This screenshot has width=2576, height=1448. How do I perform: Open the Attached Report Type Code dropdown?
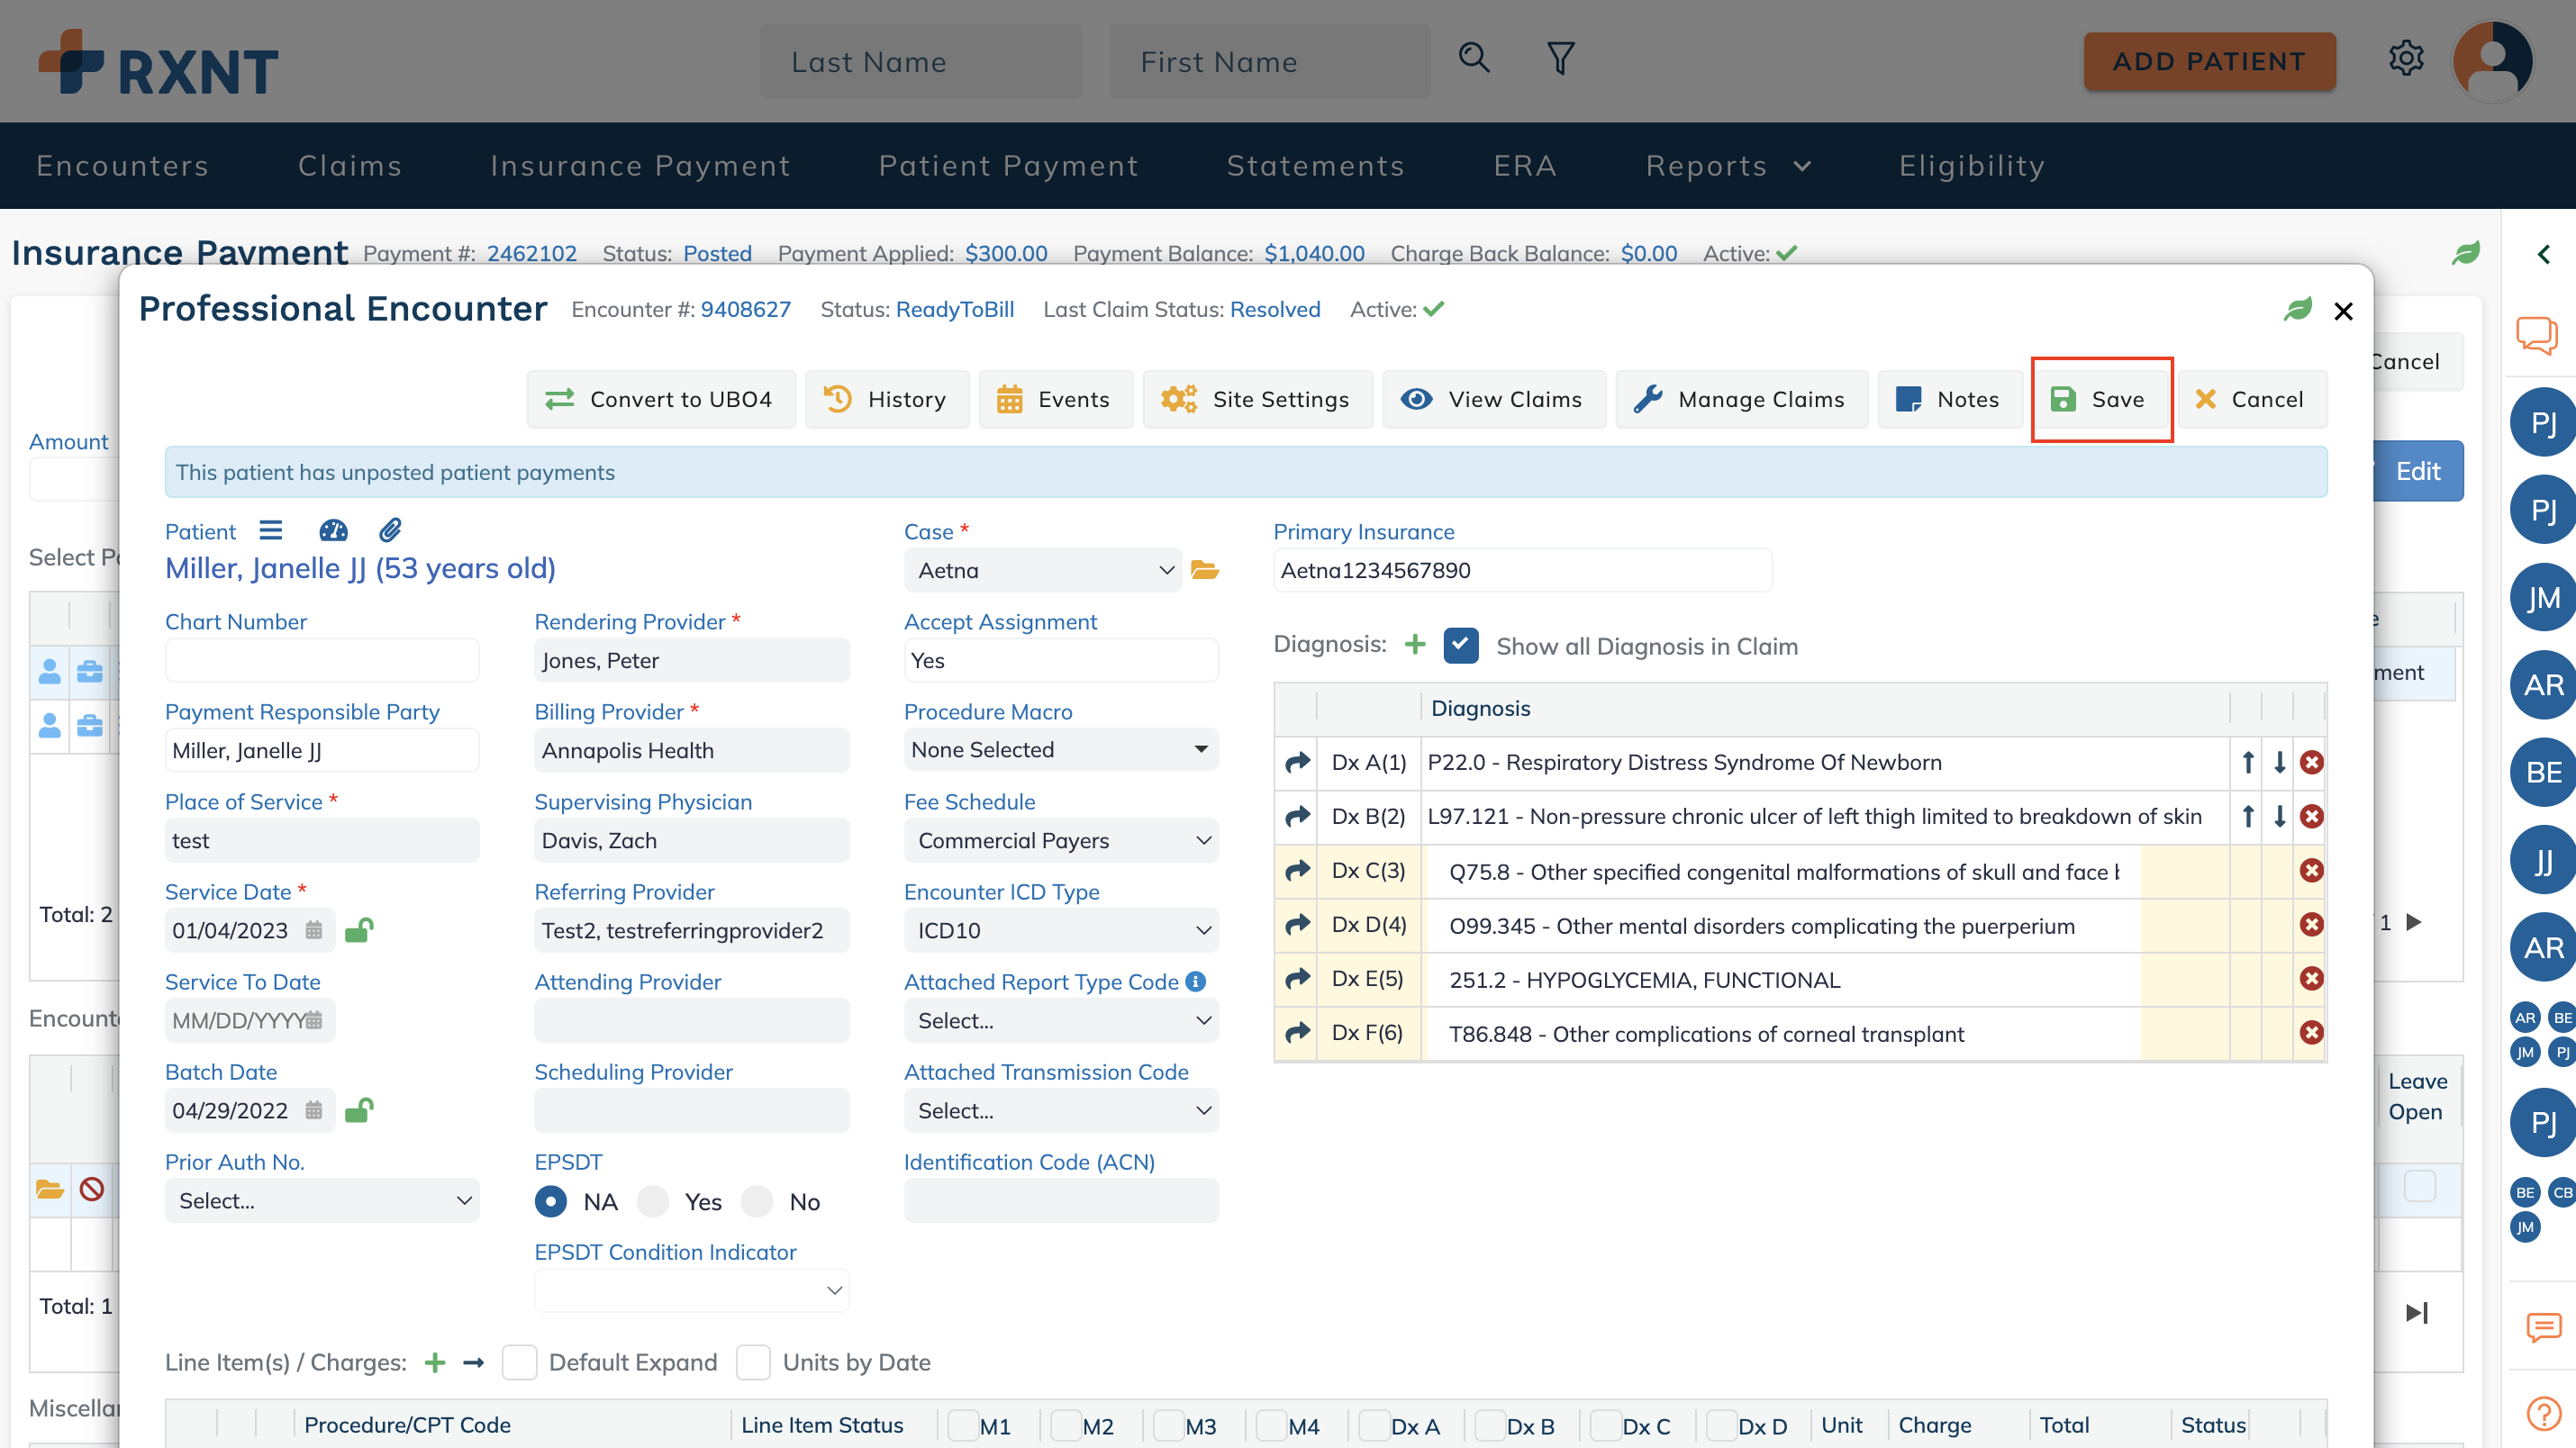tap(1061, 1020)
